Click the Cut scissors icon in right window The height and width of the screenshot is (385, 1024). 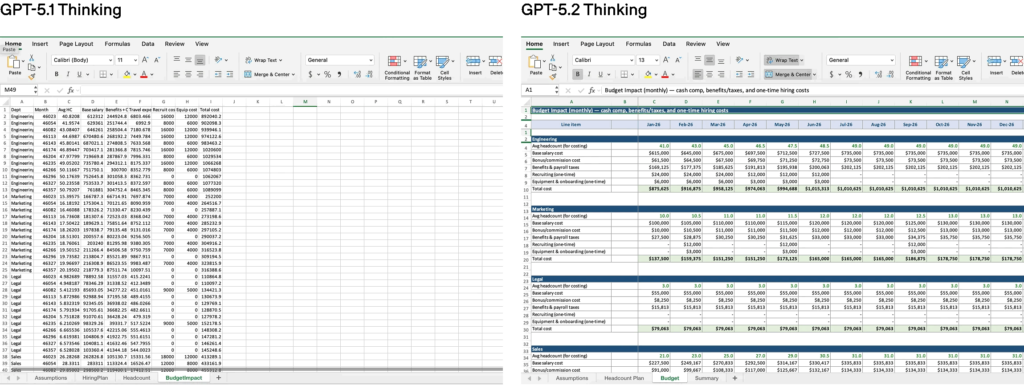click(x=552, y=57)
